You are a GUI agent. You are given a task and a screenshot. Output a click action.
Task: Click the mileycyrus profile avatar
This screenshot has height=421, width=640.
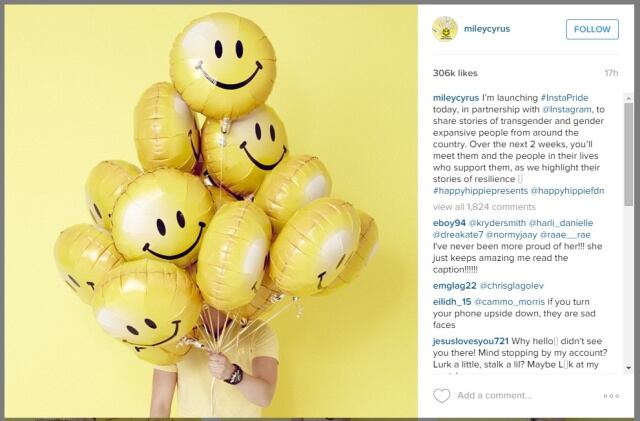445,29
